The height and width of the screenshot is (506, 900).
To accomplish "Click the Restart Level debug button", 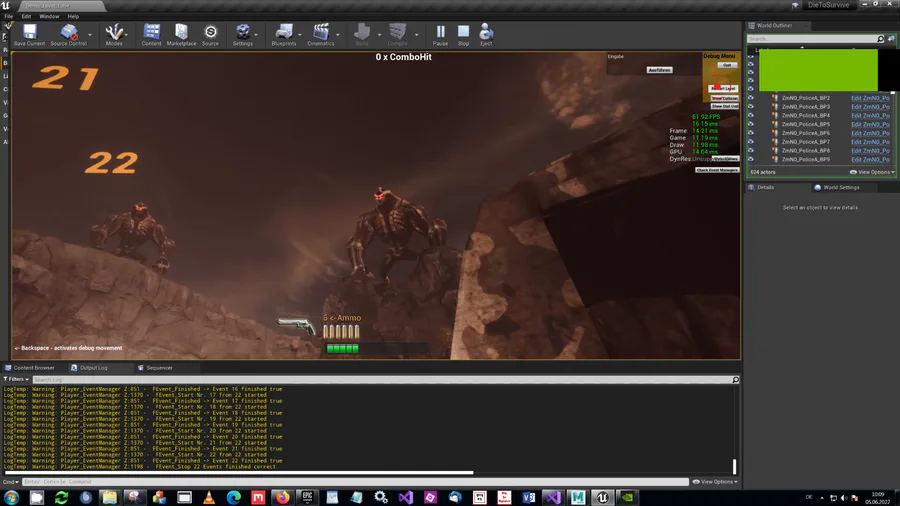I will pos(723,88).
